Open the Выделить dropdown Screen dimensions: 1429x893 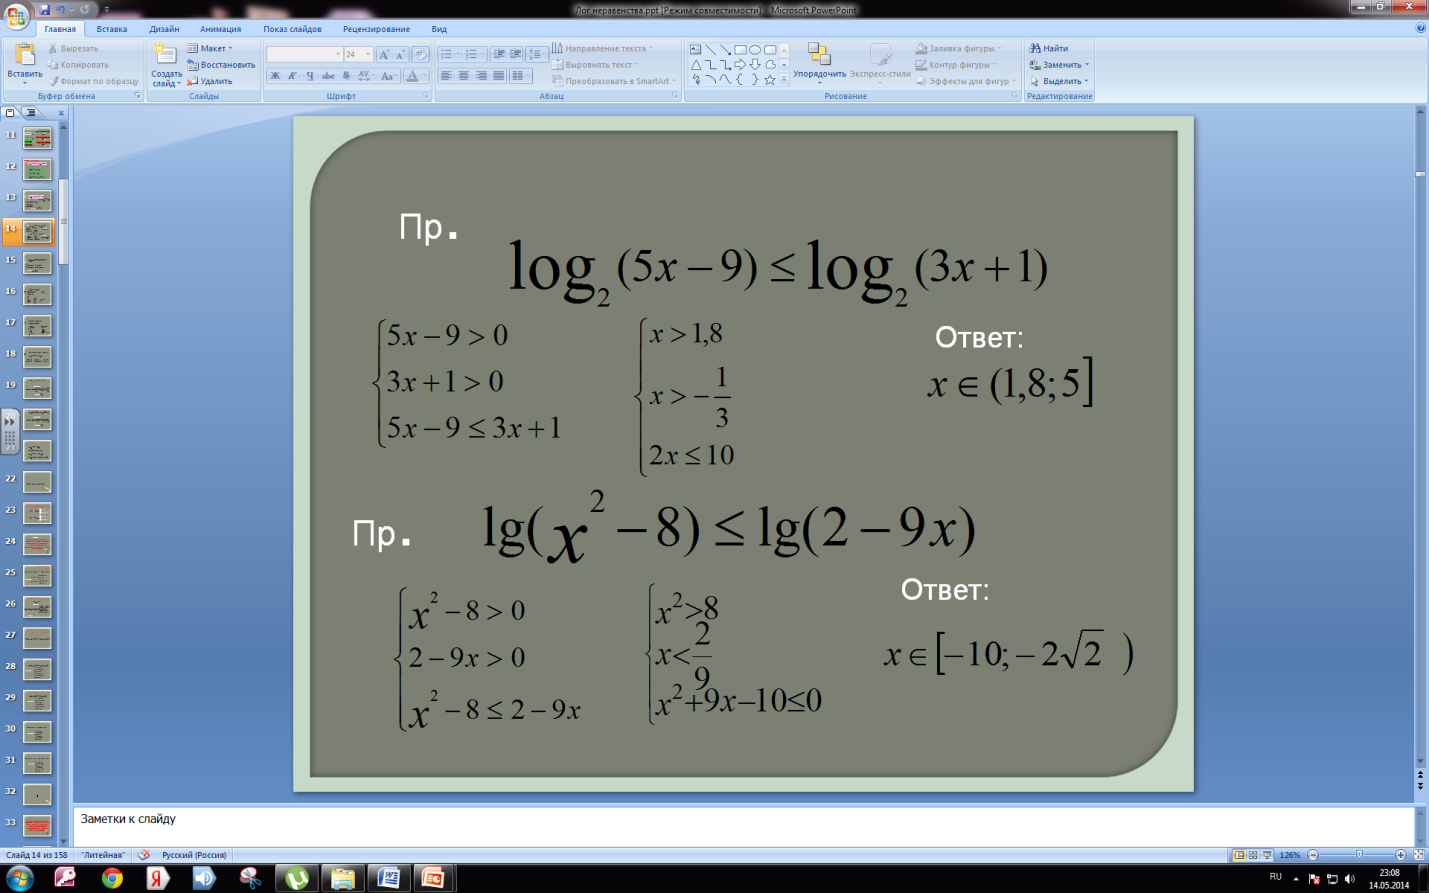tap(1059, 81)
